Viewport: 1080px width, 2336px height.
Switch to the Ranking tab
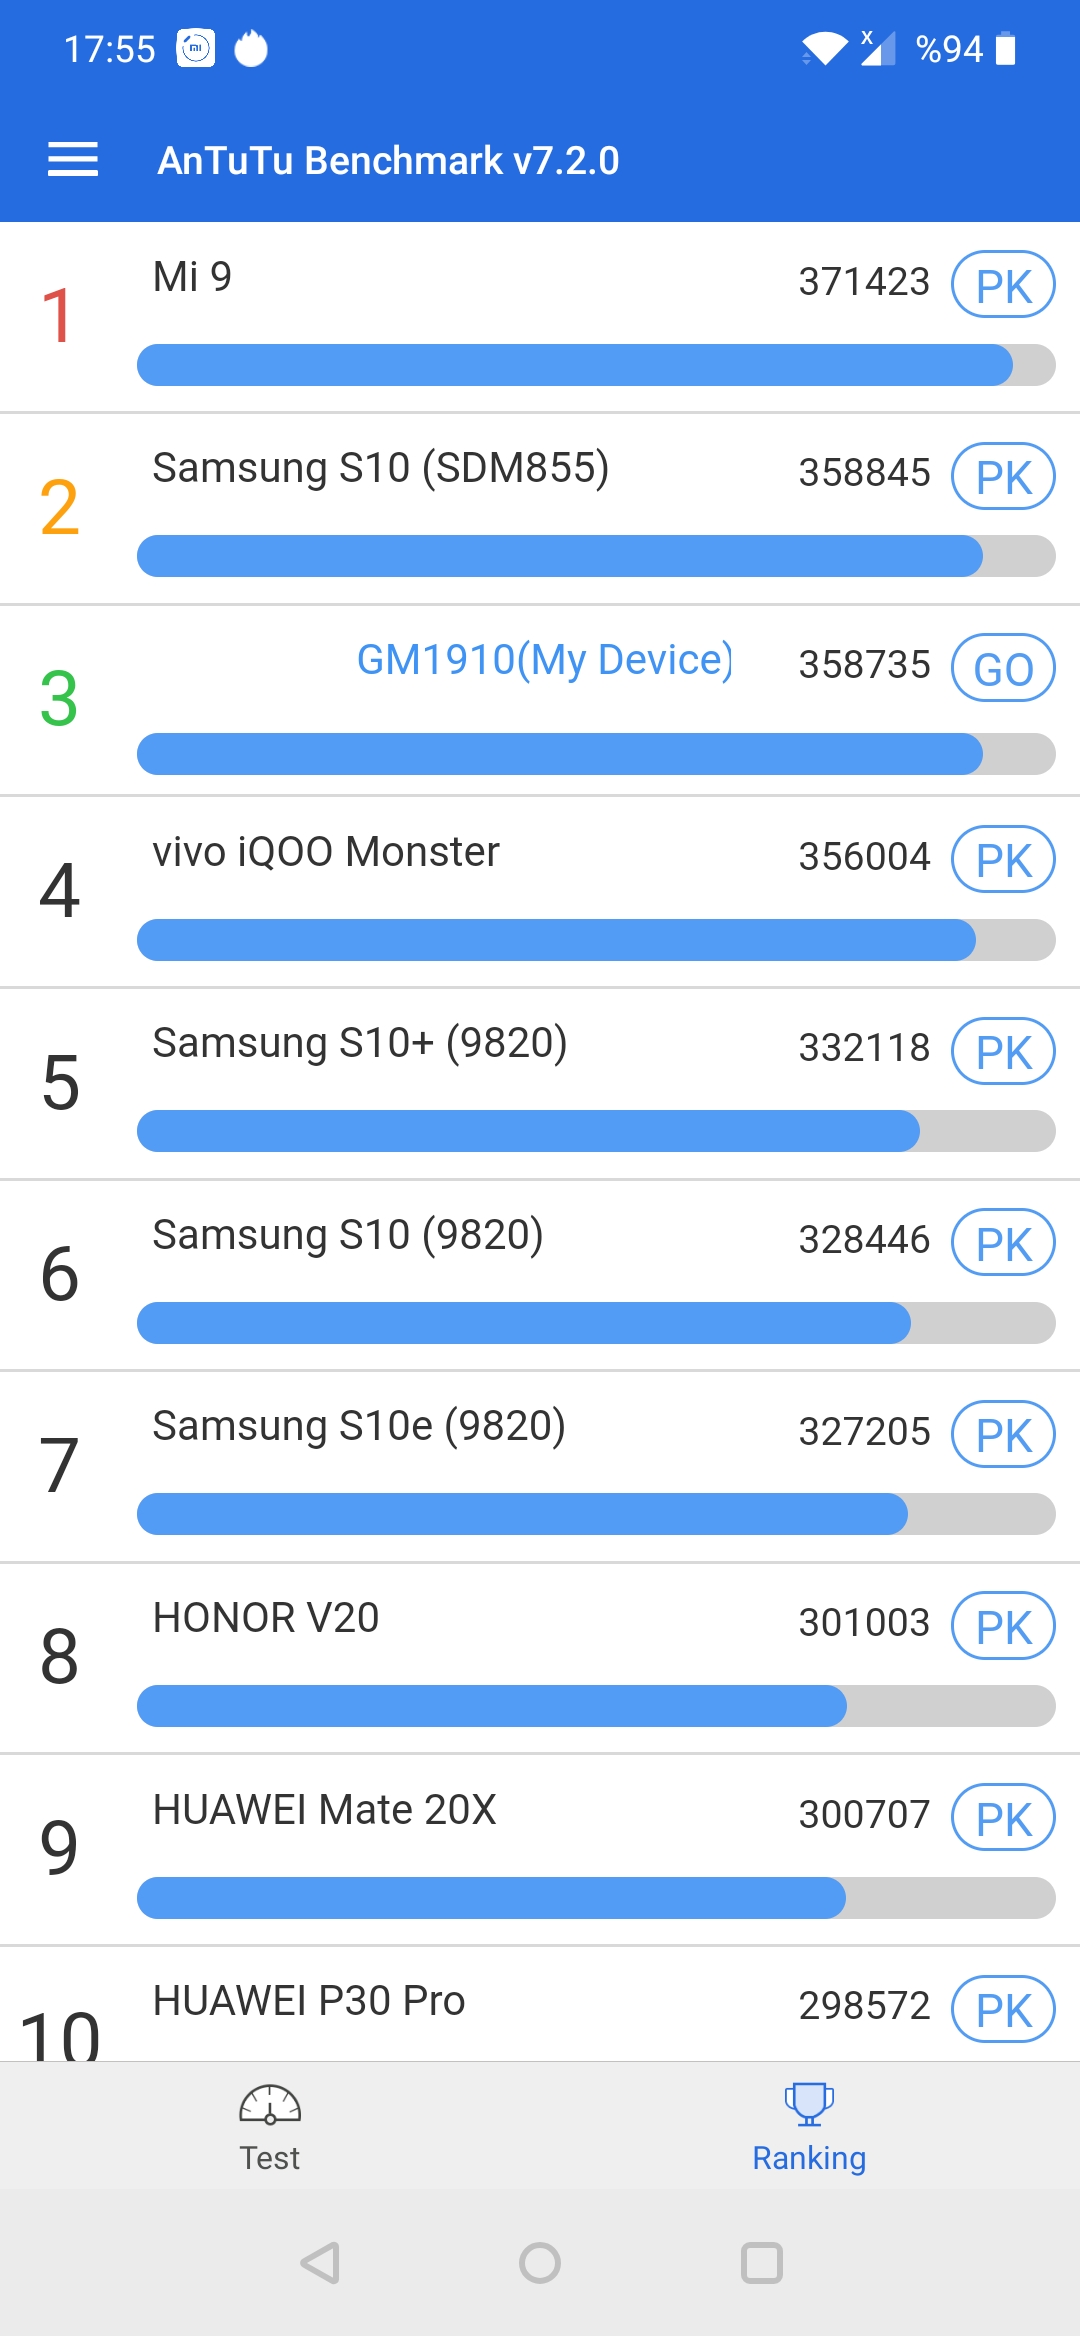click(810, 2125)
